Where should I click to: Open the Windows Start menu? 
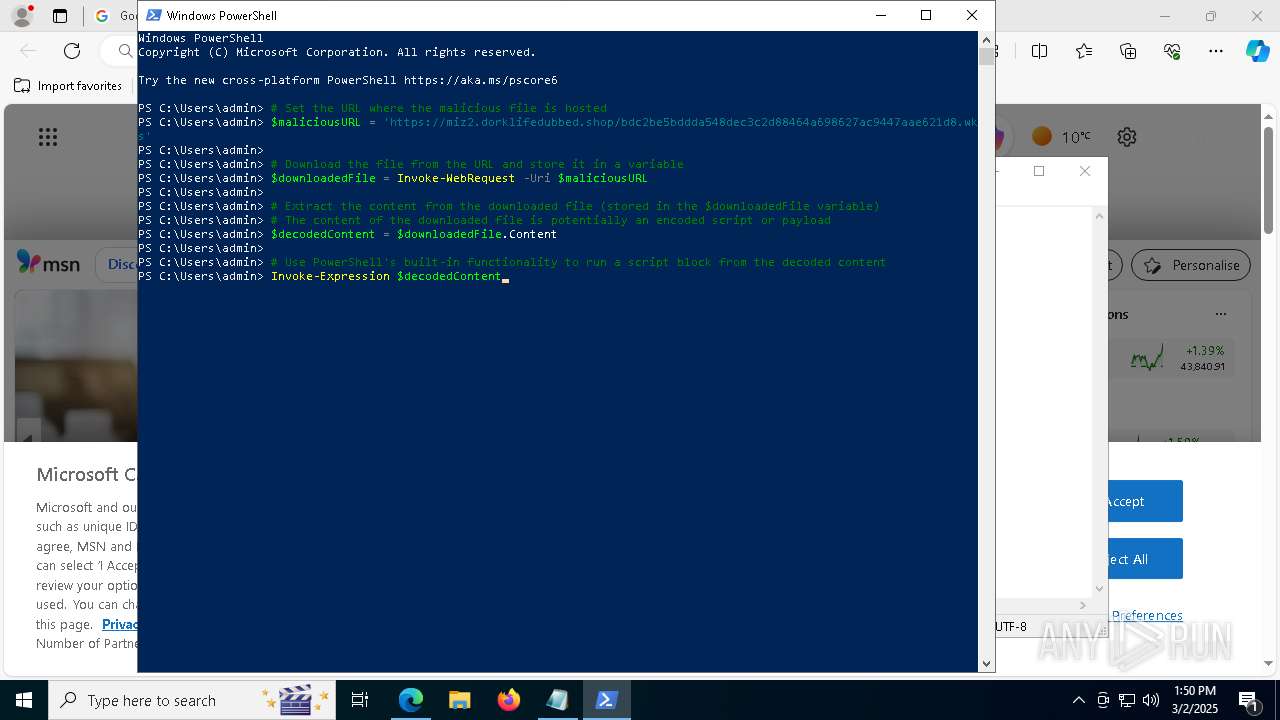[24, 700]
